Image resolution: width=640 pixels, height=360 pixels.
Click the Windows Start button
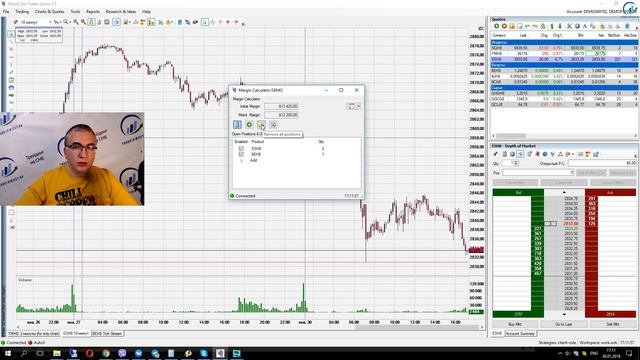(8, 353)
